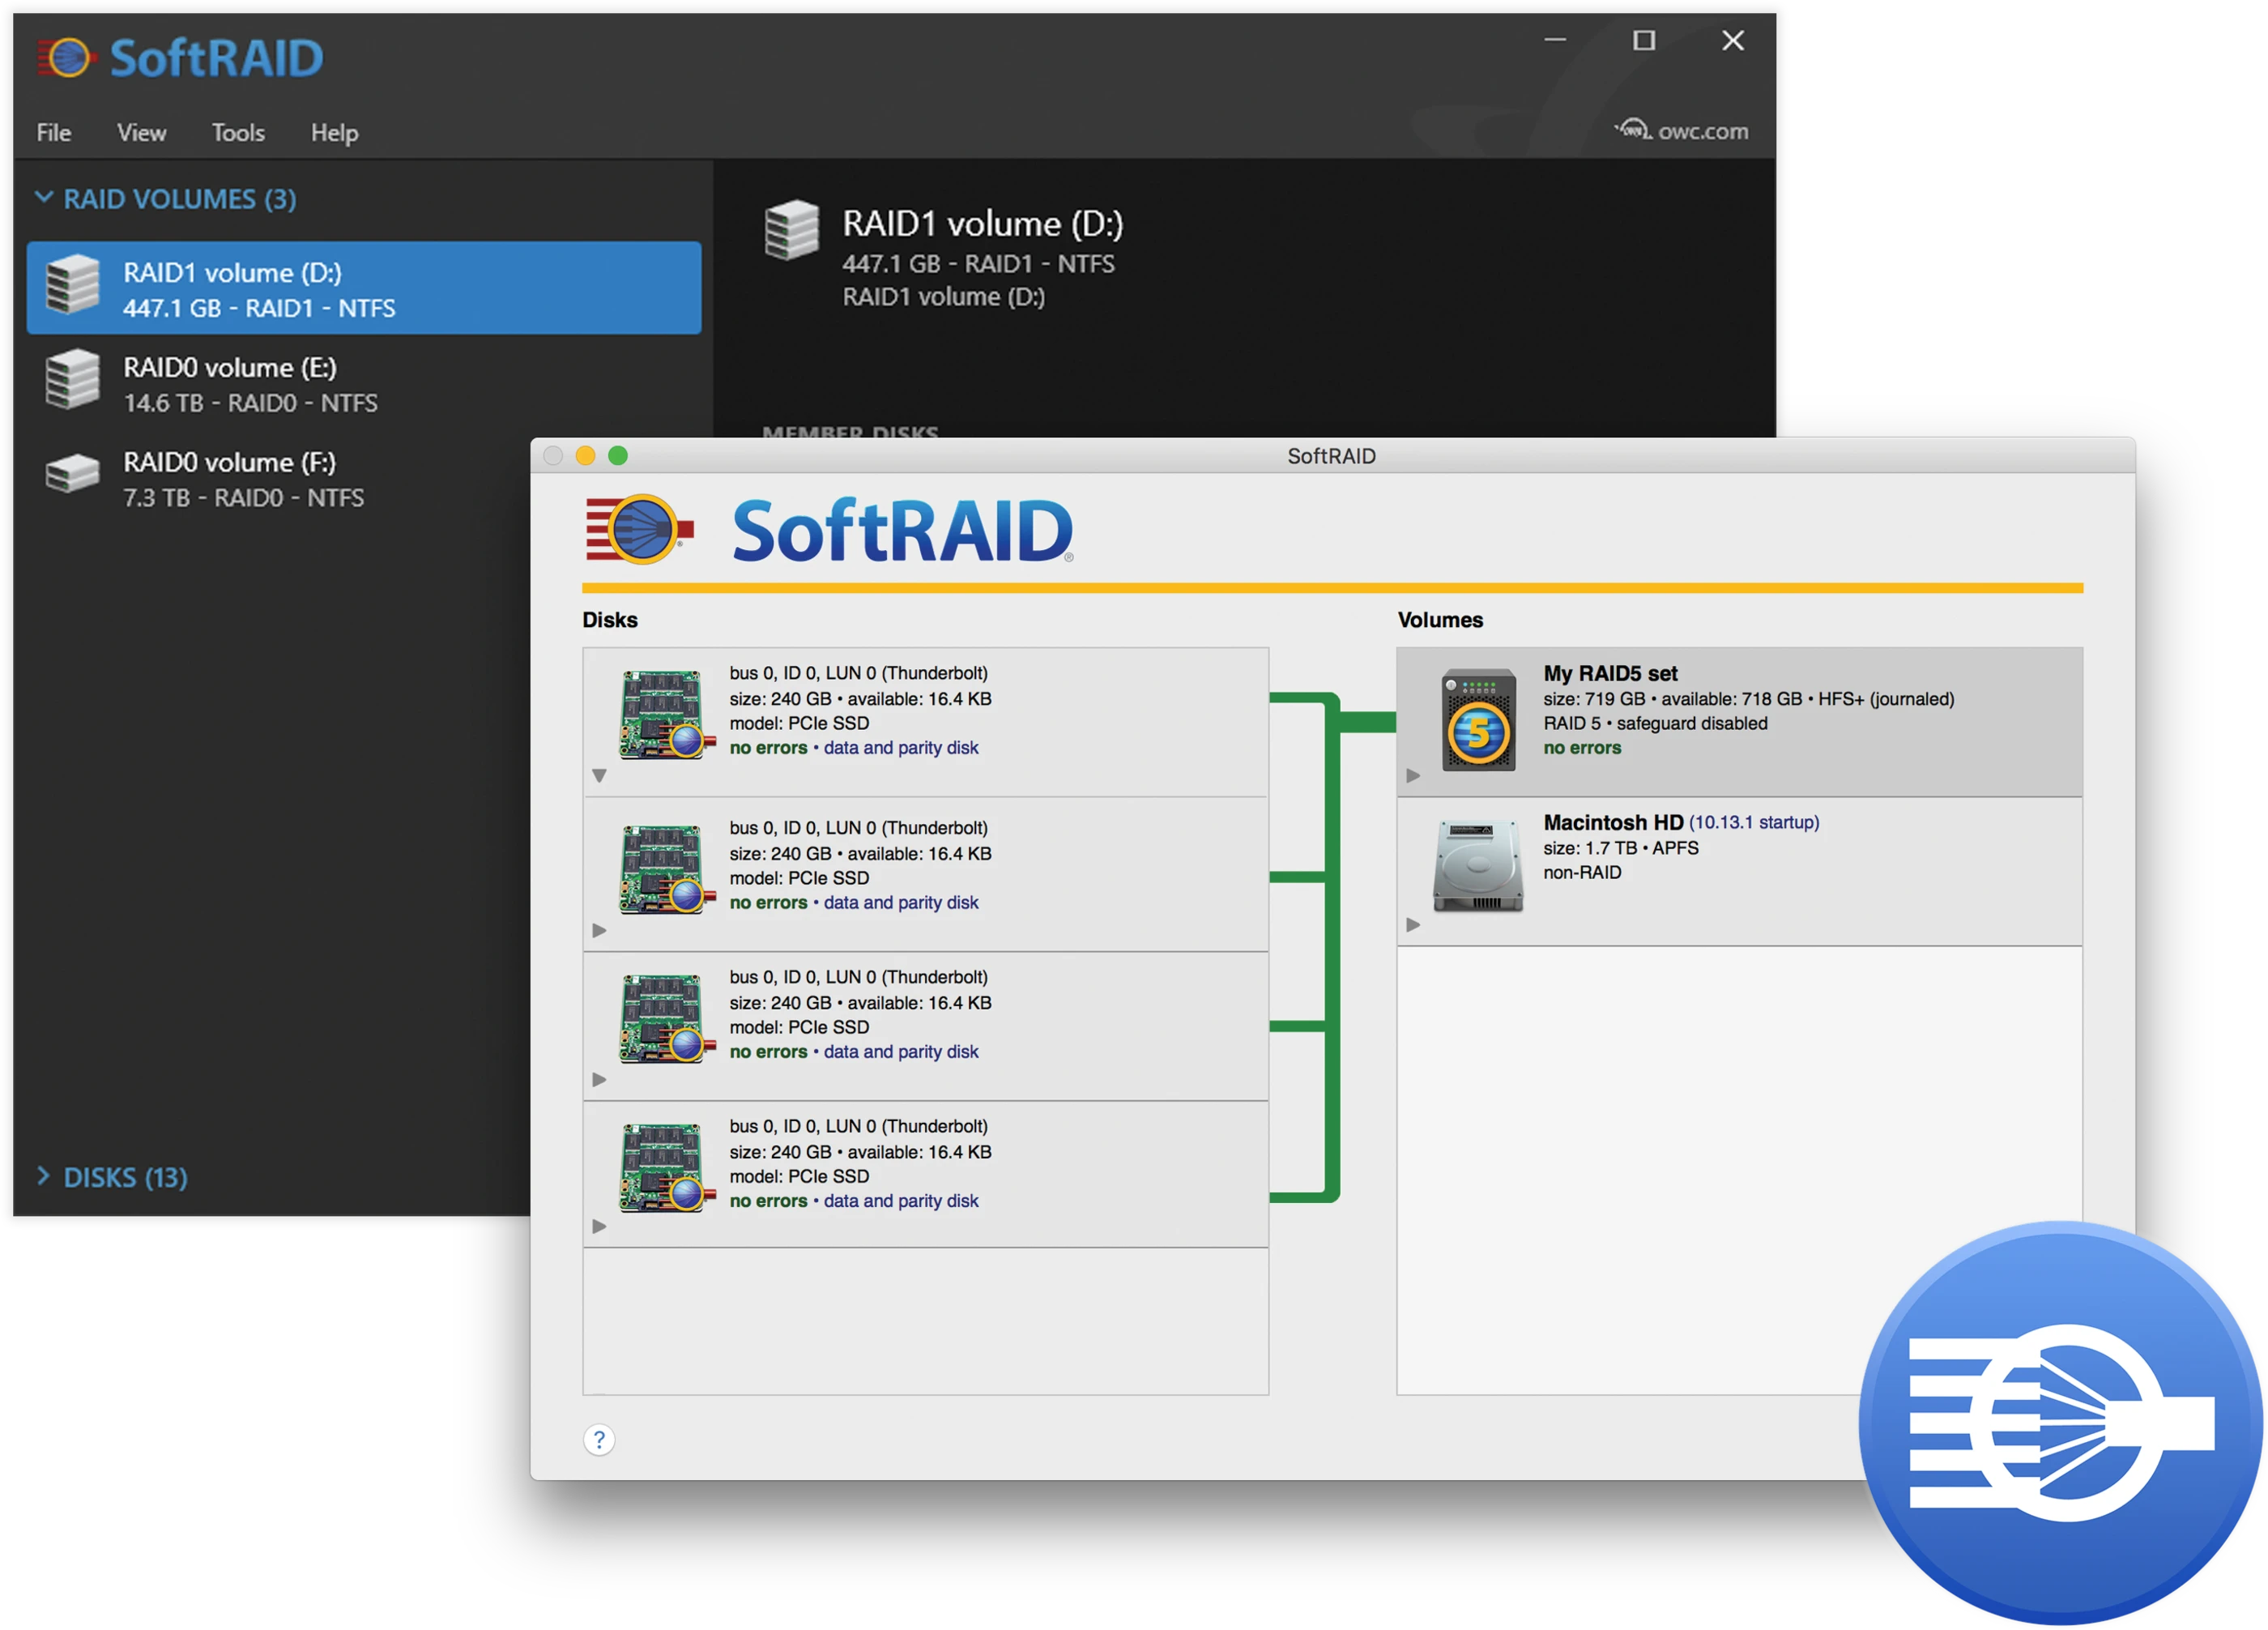Click the large RAID1 volume icon in detail pane
This screenshot has height=1630, width=2268.
pos(792,230)
